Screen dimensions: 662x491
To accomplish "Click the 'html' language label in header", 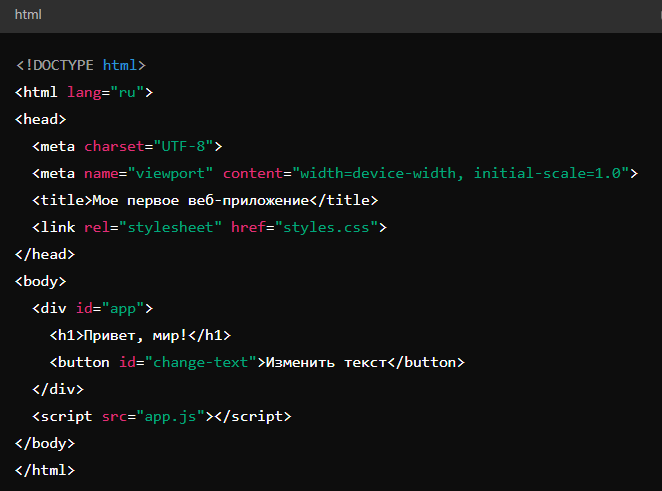I will click(x=28, y=15).
